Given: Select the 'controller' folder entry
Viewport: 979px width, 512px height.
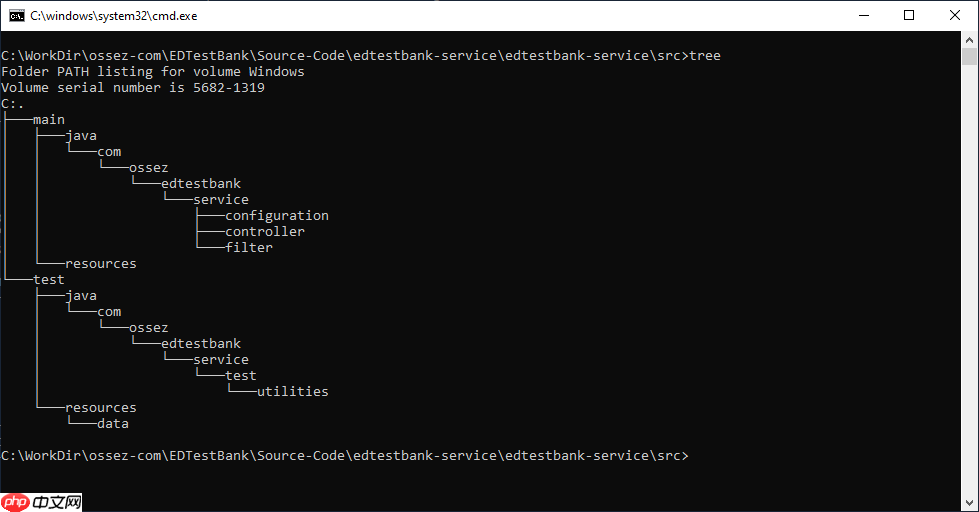Looking at the screenshot, I should pyautogui.click(x=265, y=232).
